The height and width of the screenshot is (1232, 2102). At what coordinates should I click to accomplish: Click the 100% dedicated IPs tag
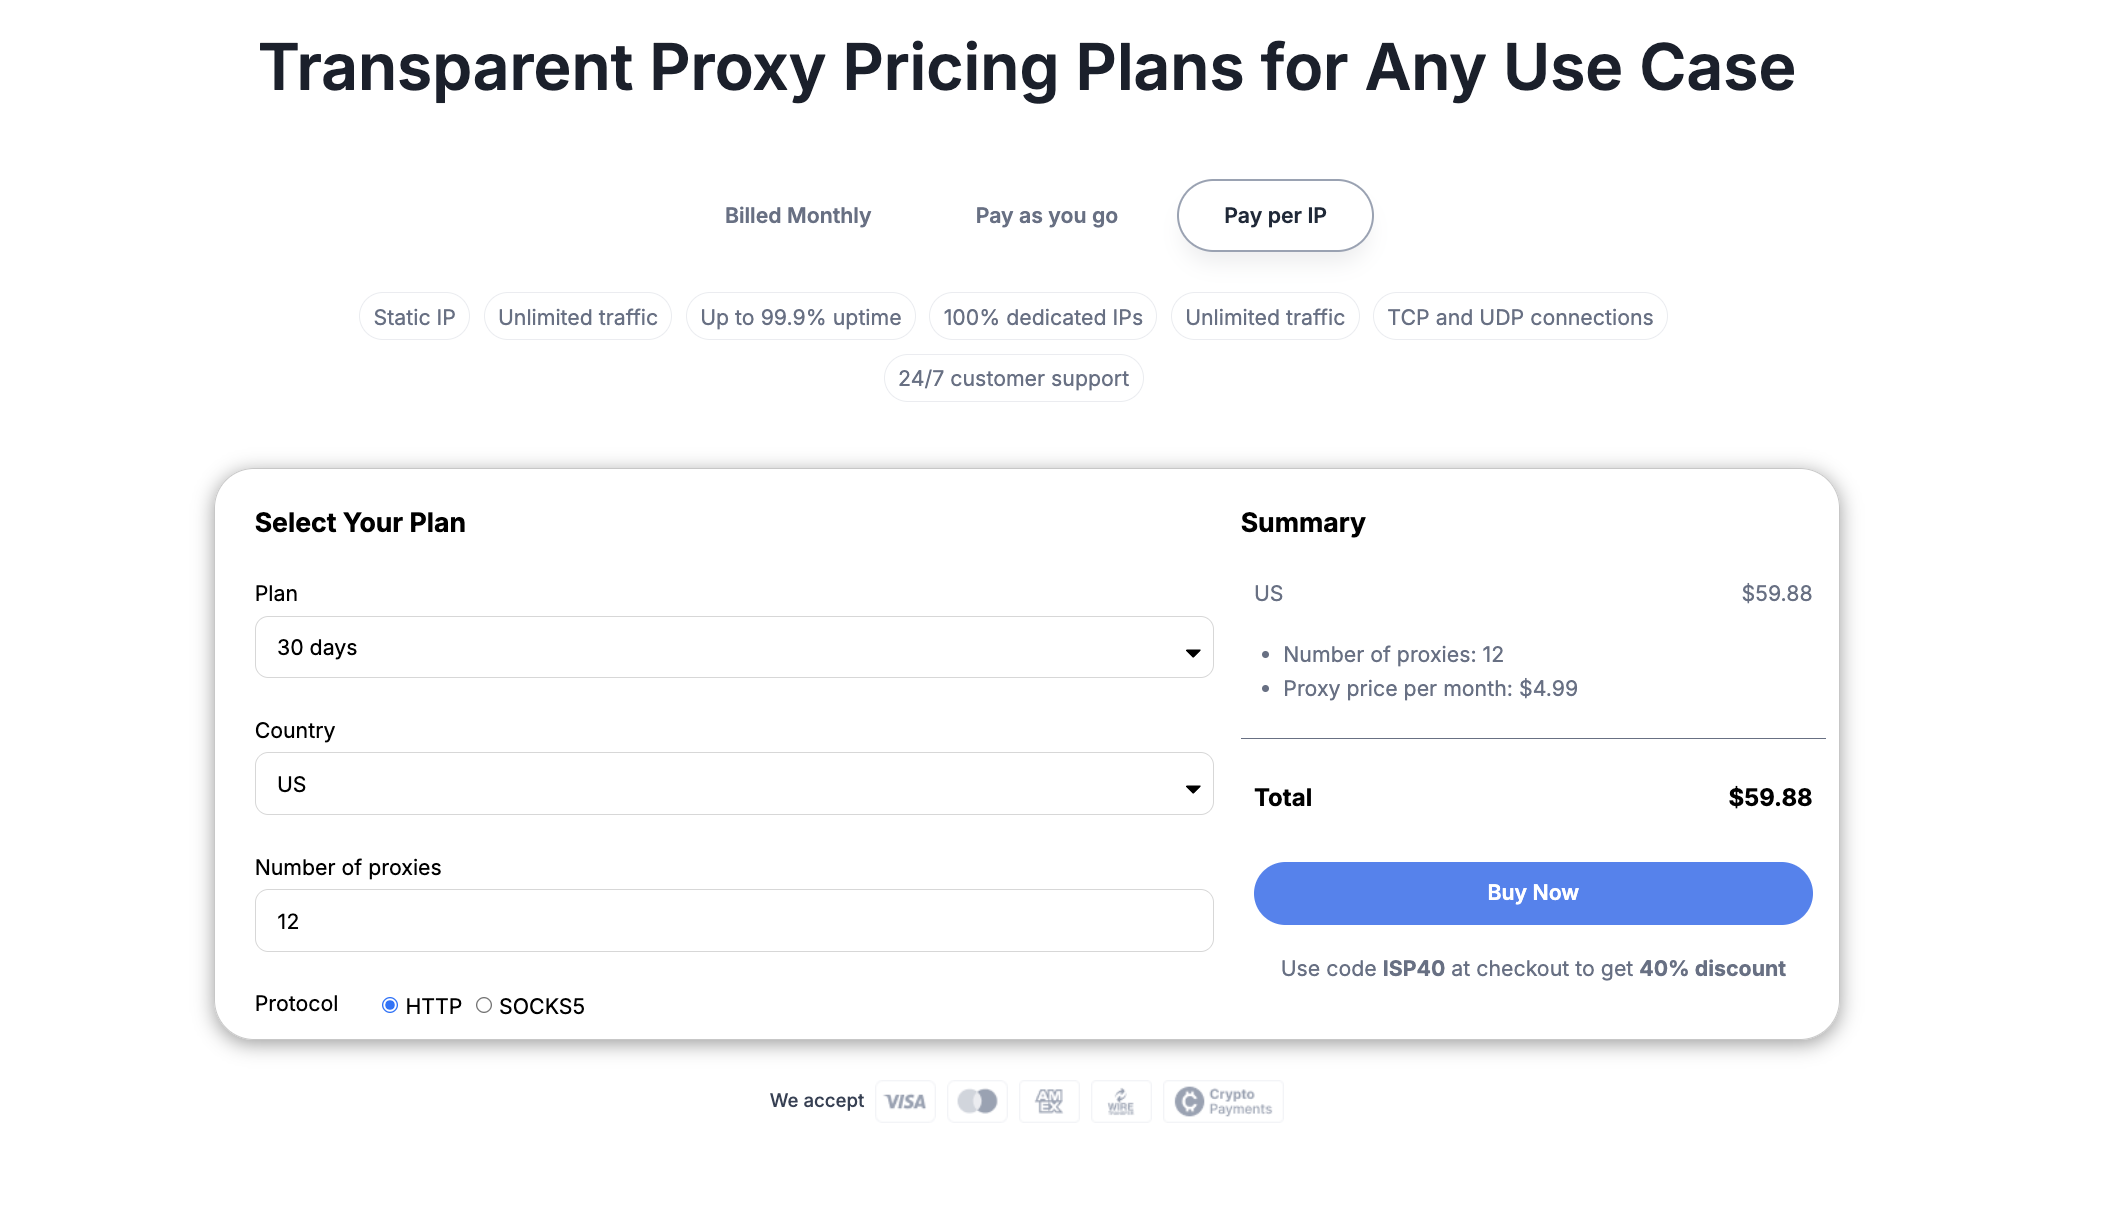(x=1042, y=317)
